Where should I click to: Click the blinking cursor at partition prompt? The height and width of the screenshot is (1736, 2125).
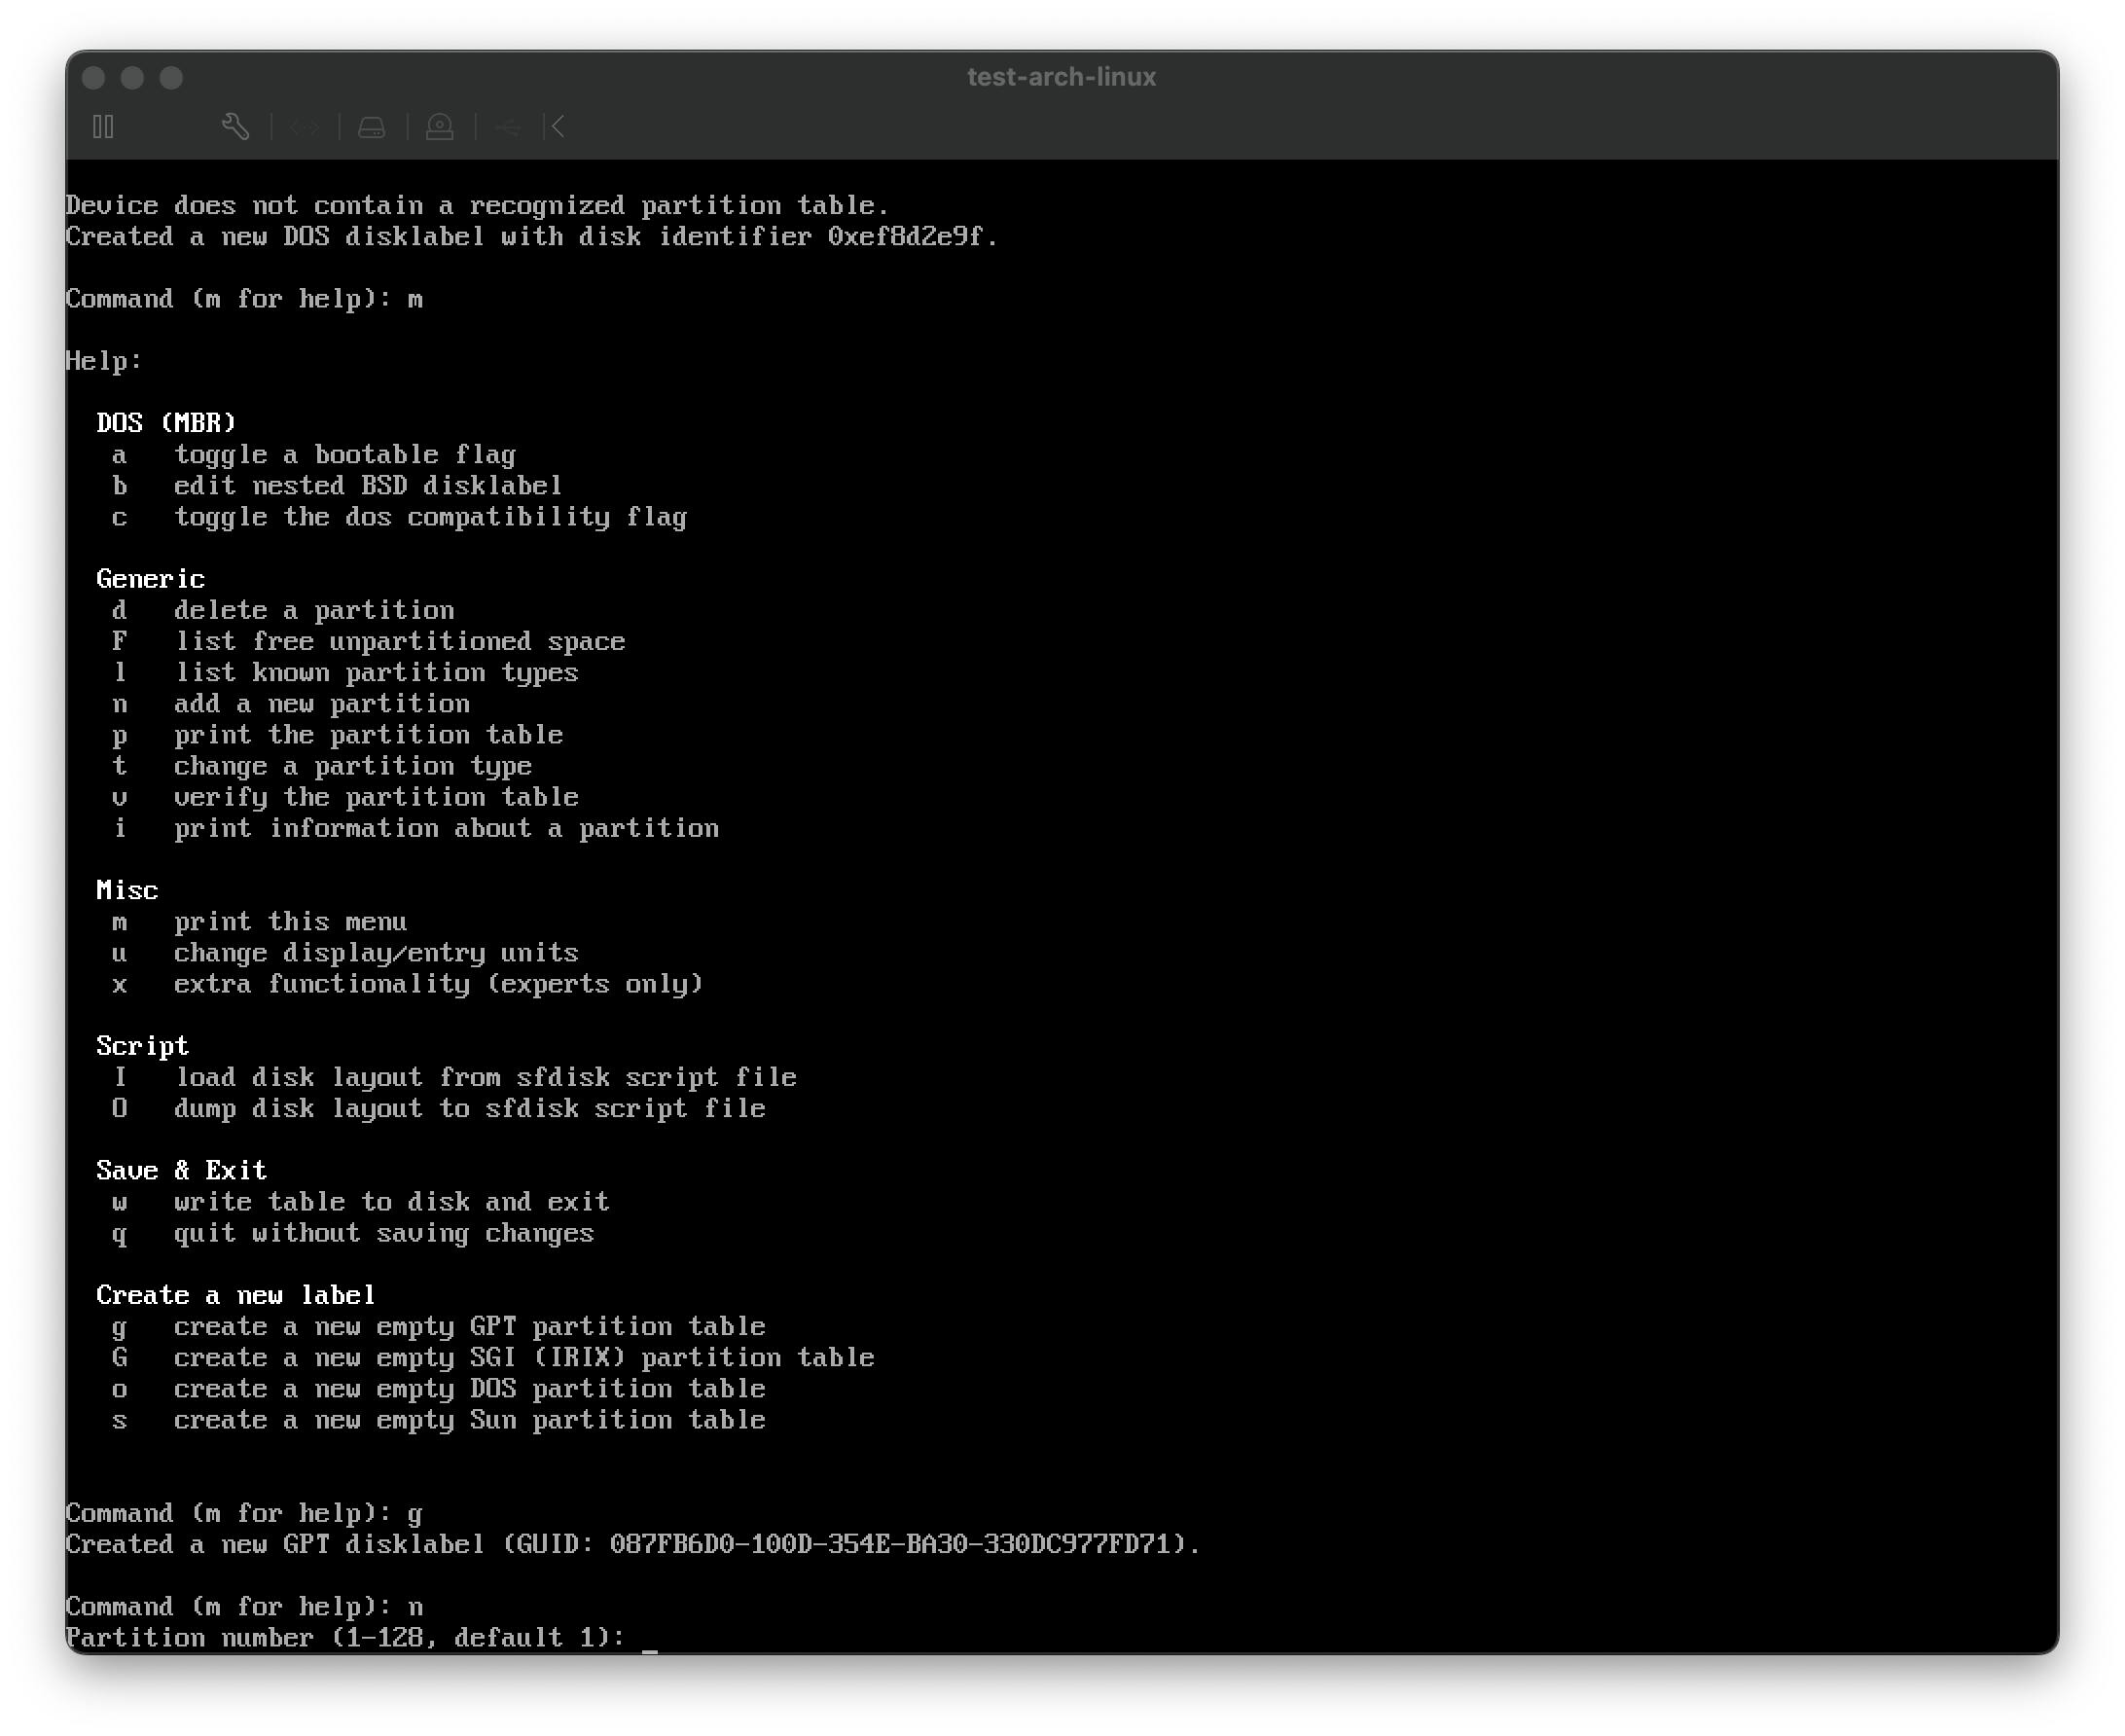pos(651,1638)
